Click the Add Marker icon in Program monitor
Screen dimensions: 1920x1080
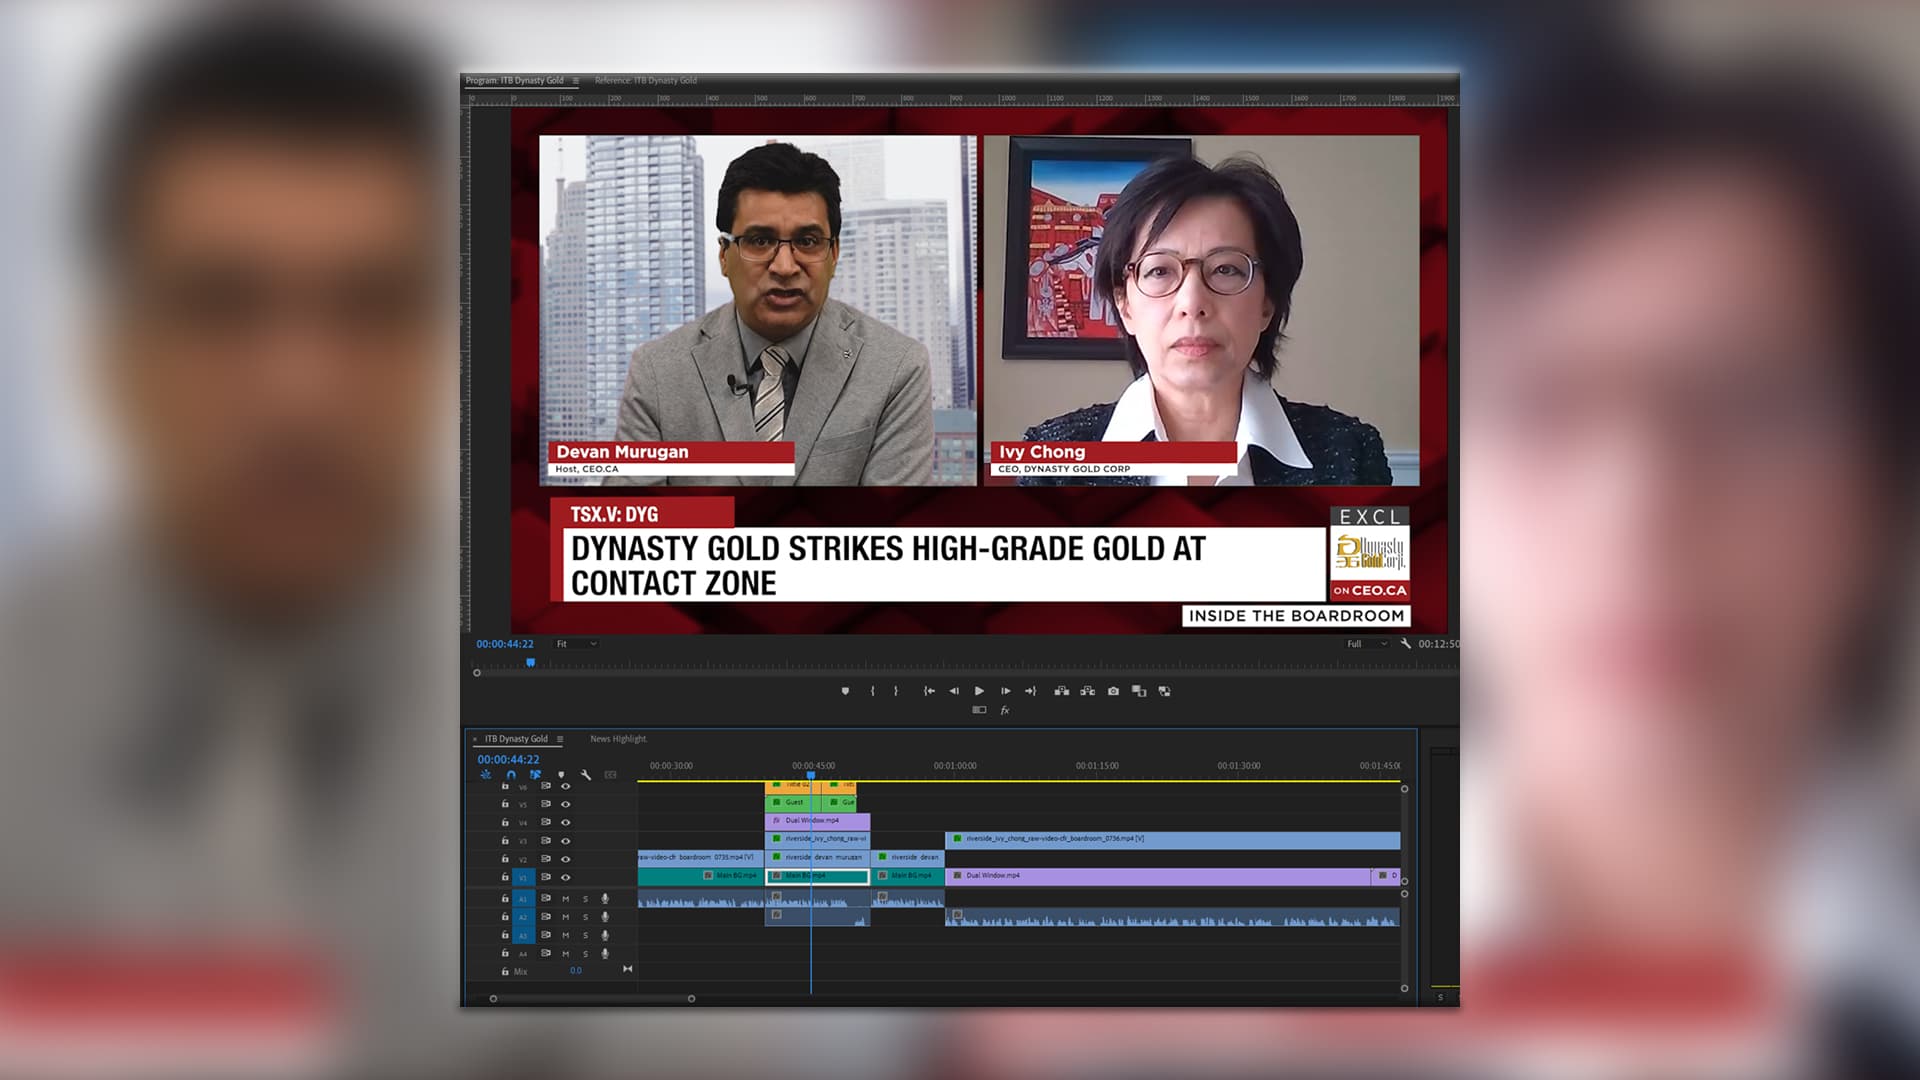tap(845, 691)
